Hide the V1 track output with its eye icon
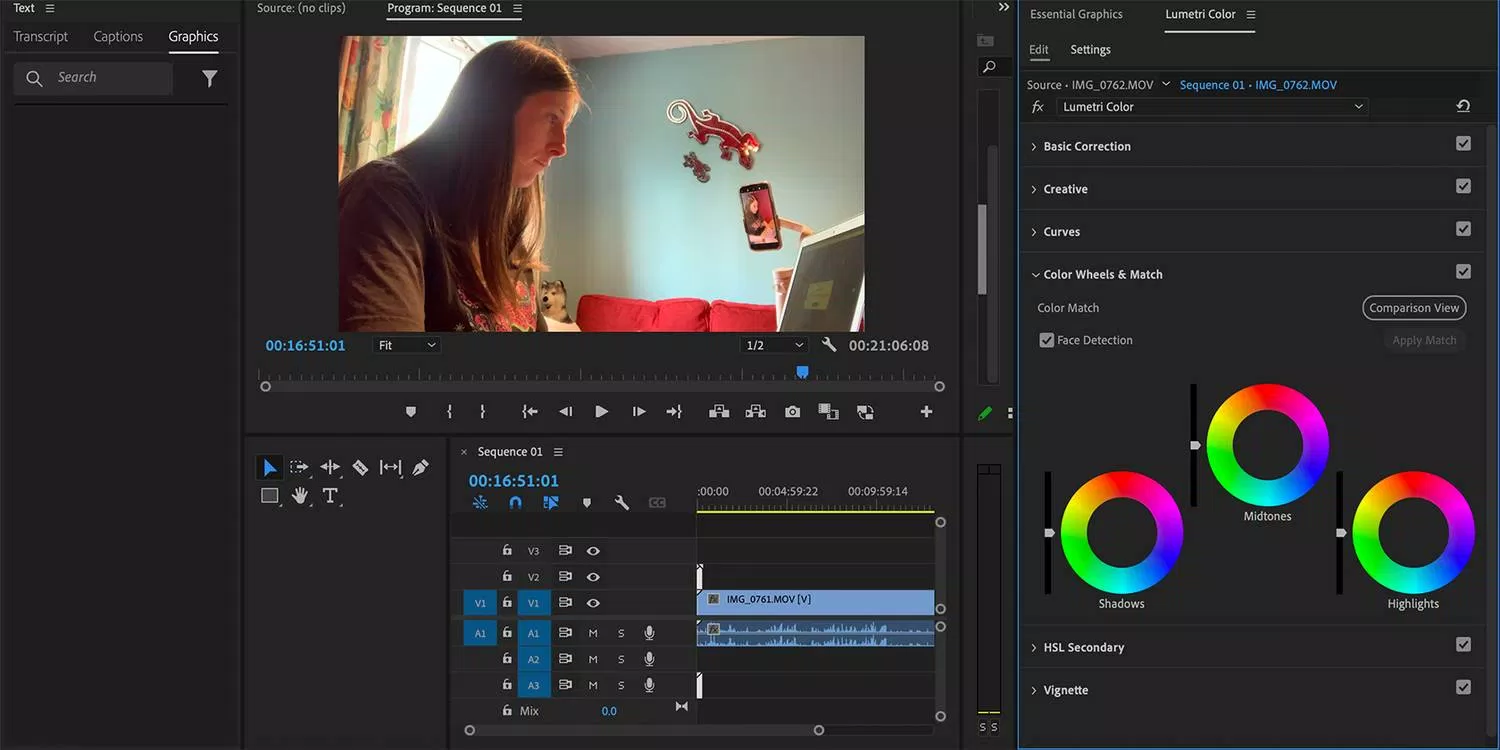This screenshot has width=1500, height=750. click(593, 603)
